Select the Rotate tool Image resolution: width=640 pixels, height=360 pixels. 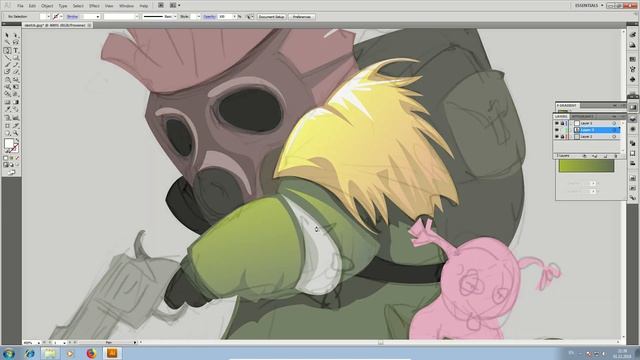pos(7,80)
